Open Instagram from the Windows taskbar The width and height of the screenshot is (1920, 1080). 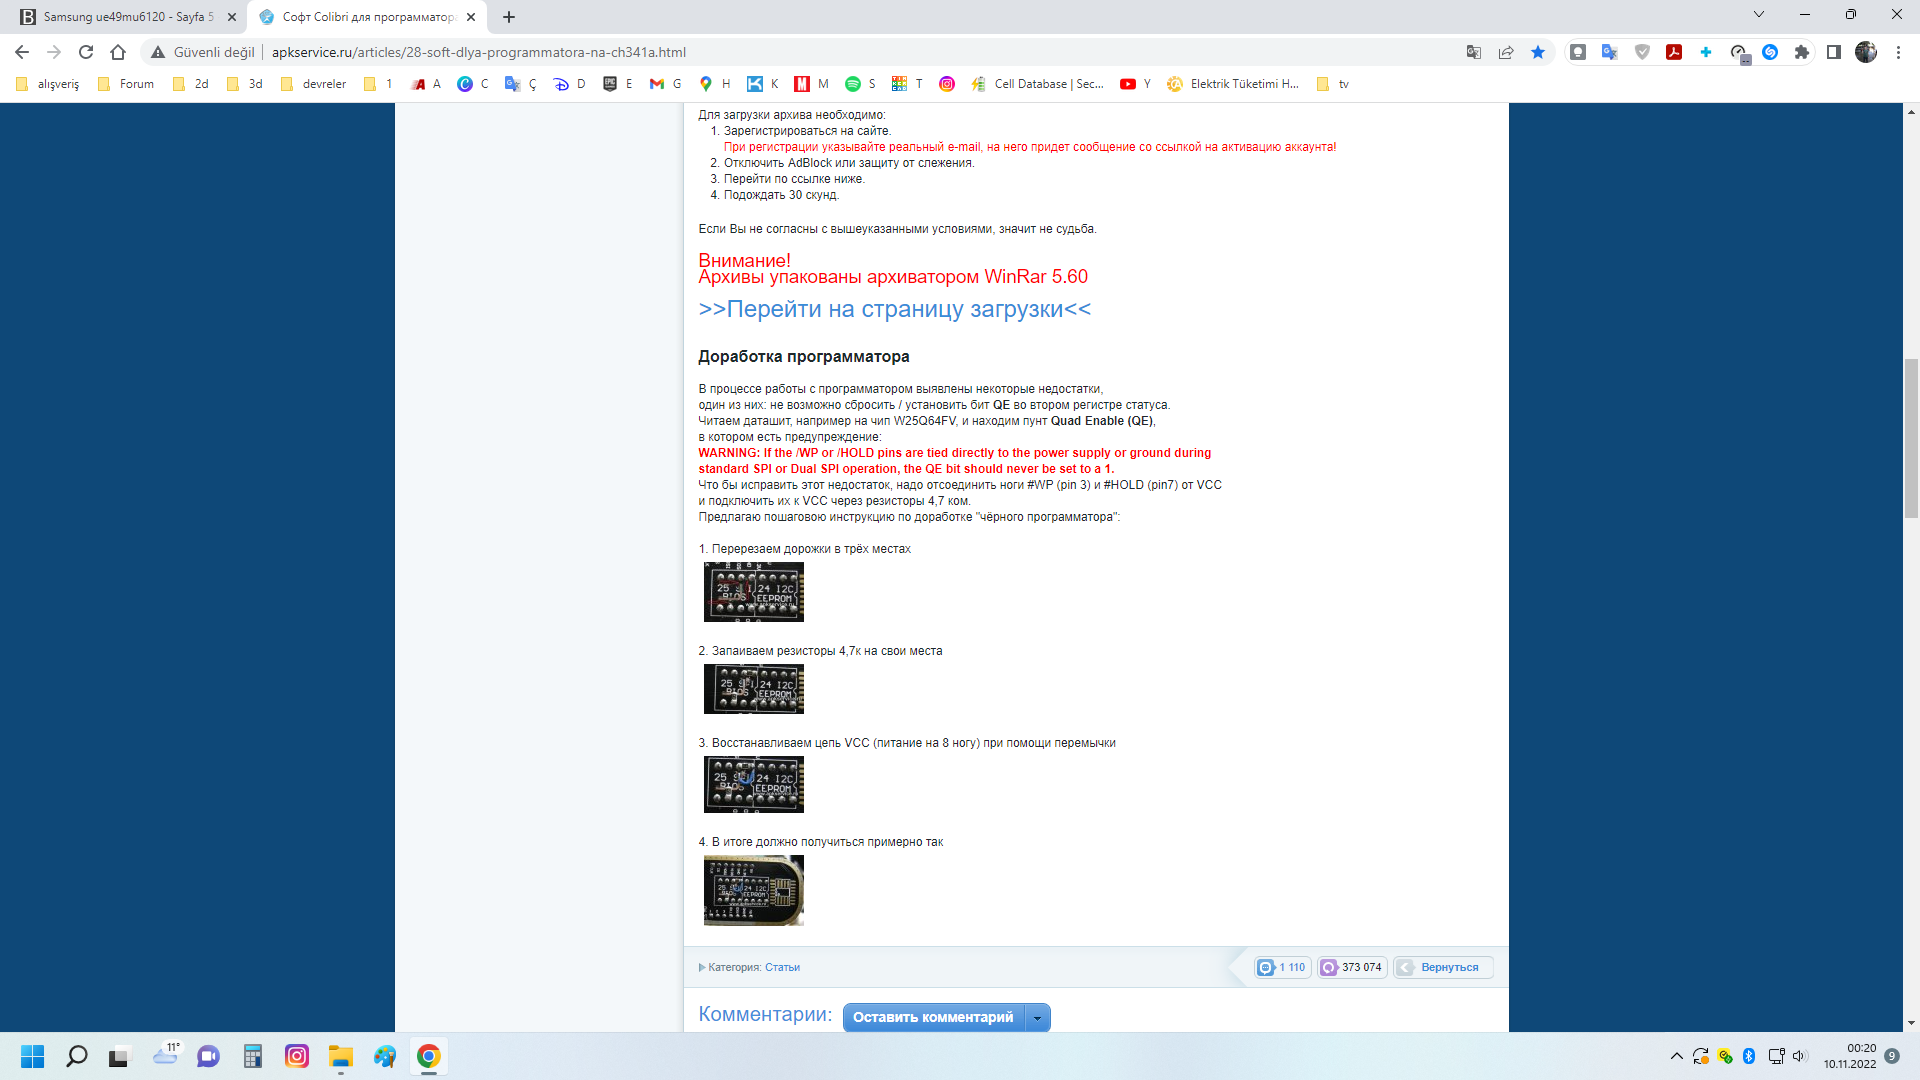(x=297, y=1056)
